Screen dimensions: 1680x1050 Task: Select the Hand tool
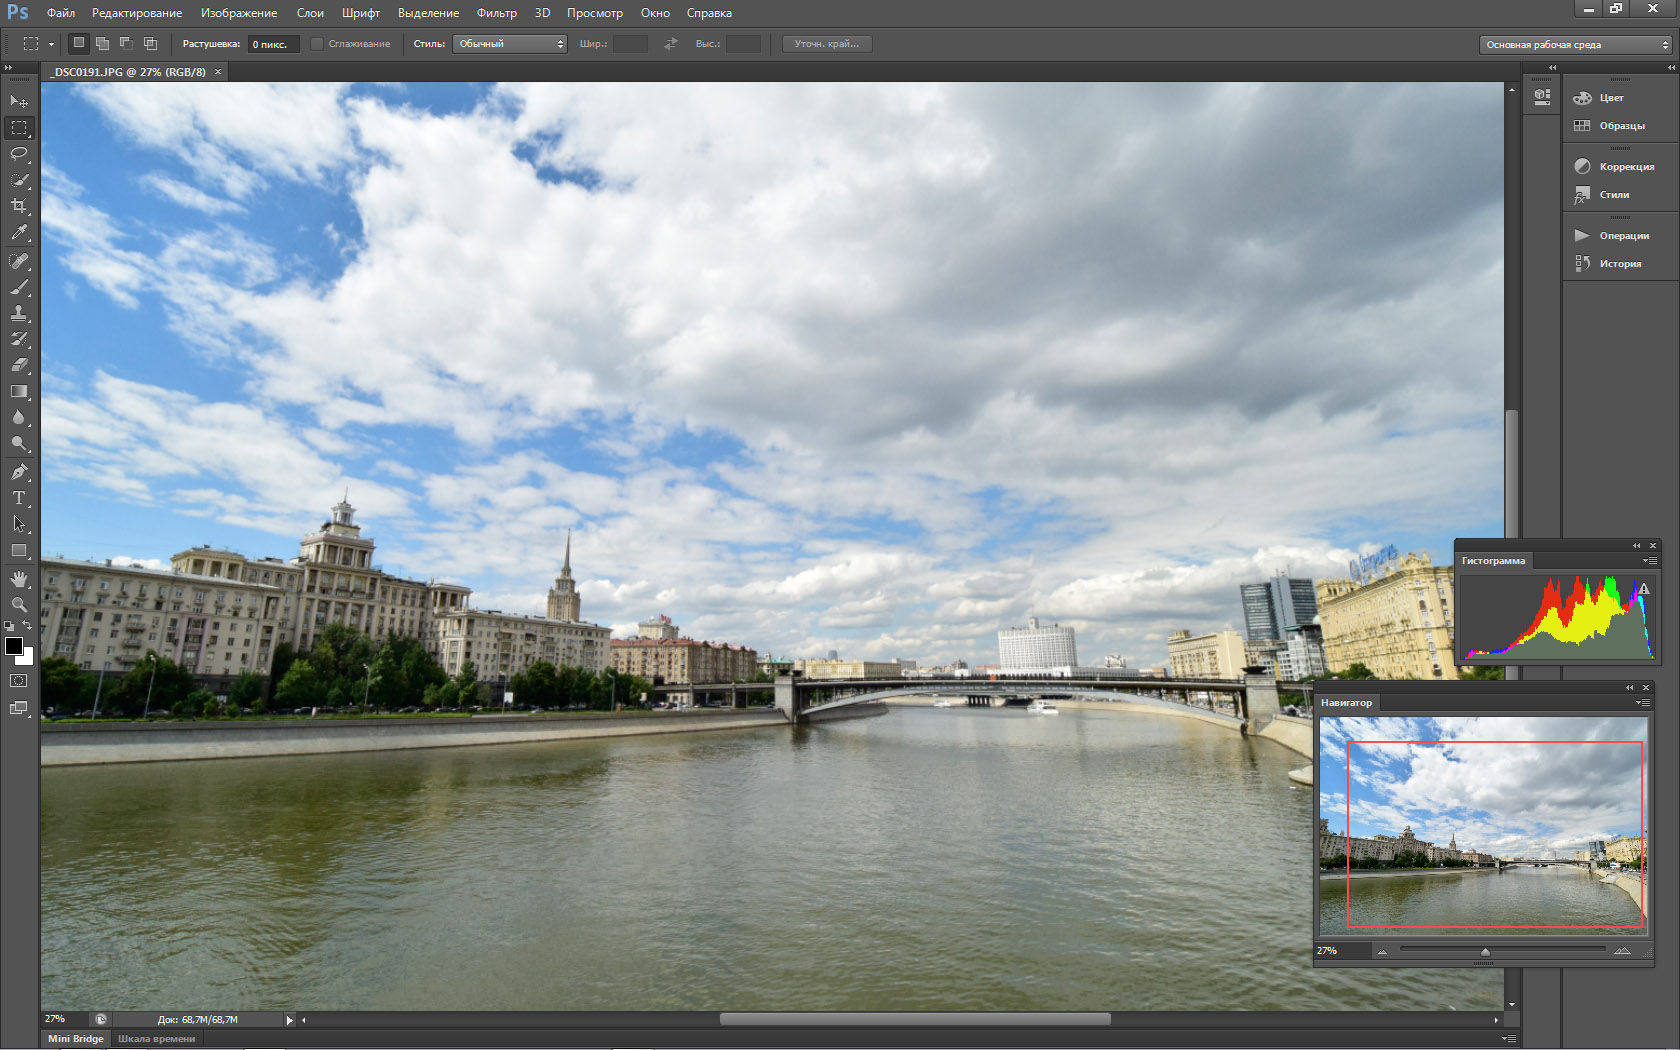pos(19,579)
